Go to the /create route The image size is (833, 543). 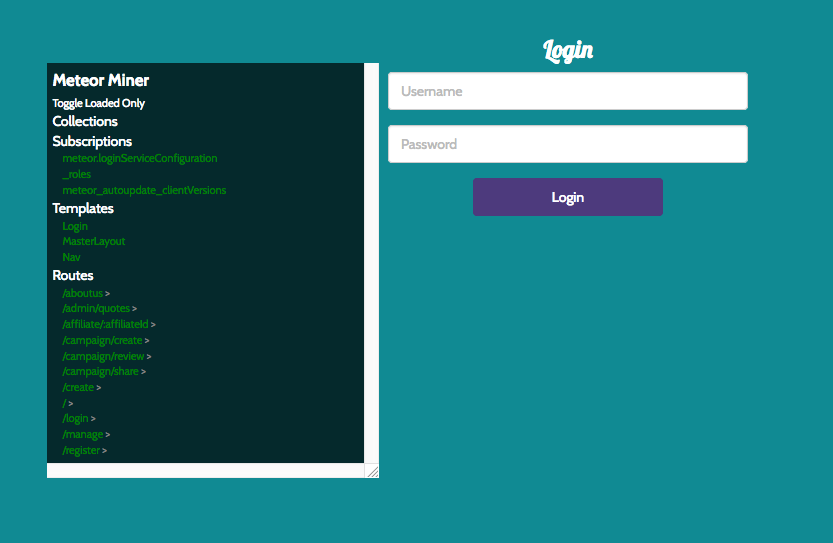78,387
